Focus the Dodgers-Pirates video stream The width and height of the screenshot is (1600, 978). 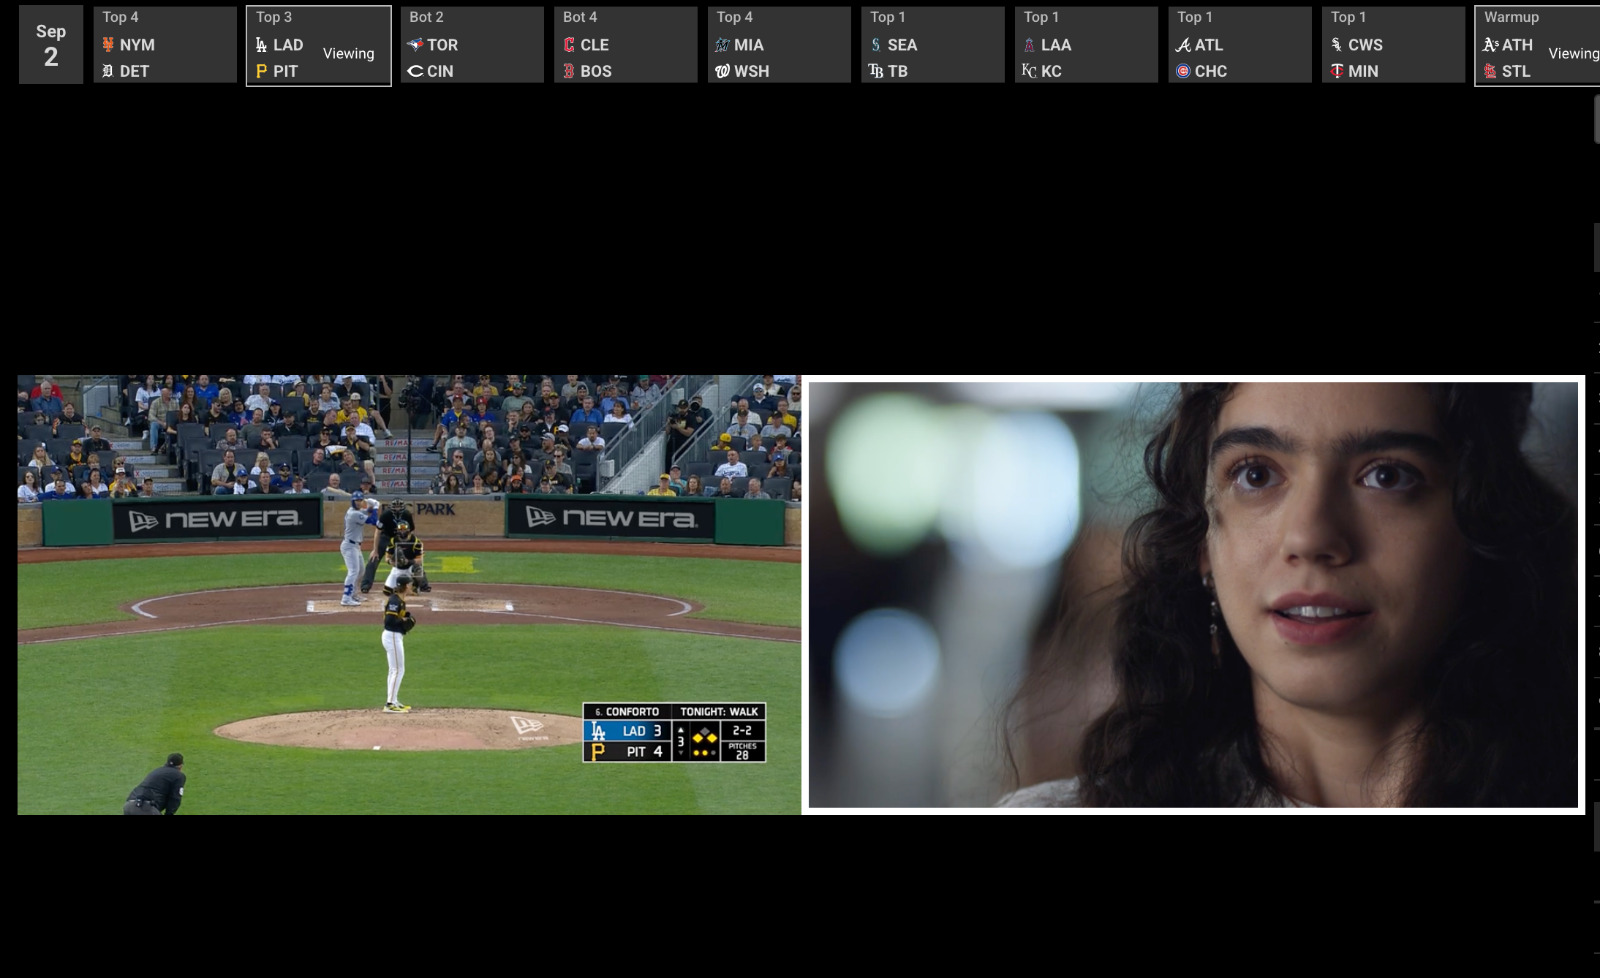[409, 595]
